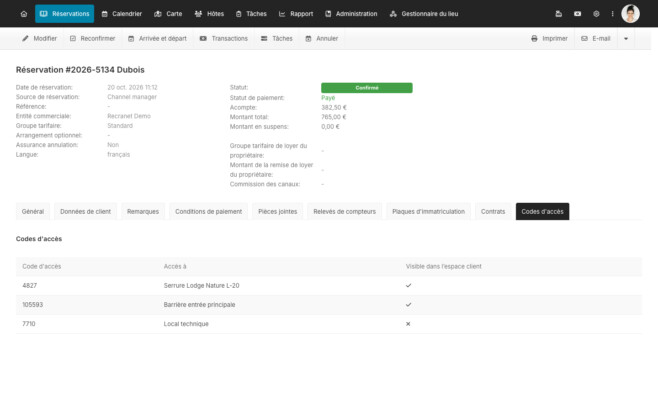Open Arrivée et départ

tap(157, 39)
